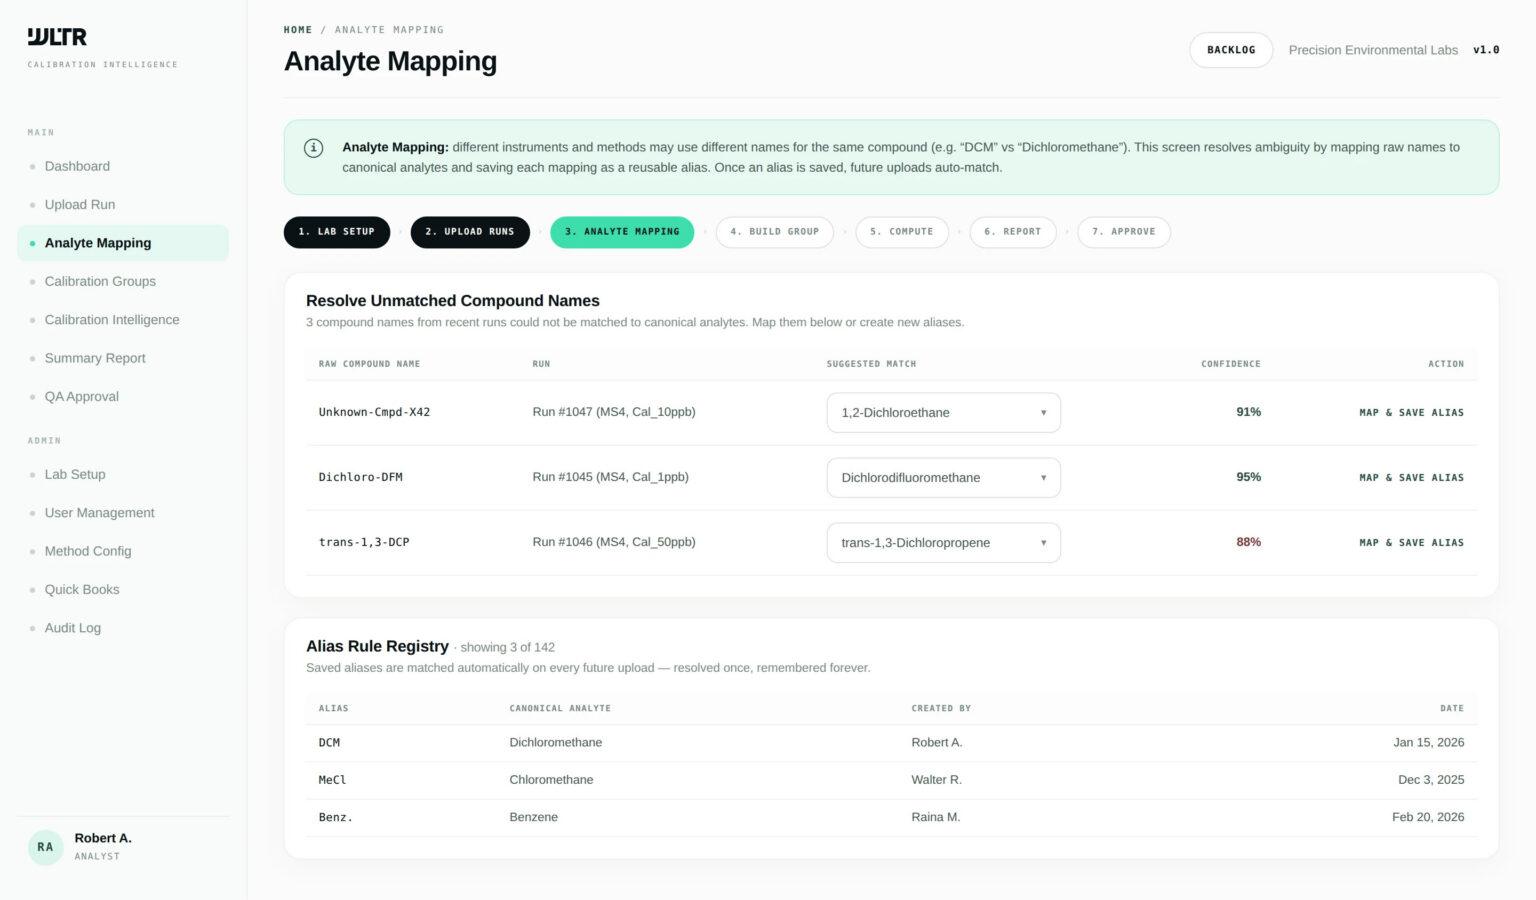Image resolution: width=1536 pixels, height=900 pixels.
Task: Click the Confidence column header
Action: pos(1231,364)
